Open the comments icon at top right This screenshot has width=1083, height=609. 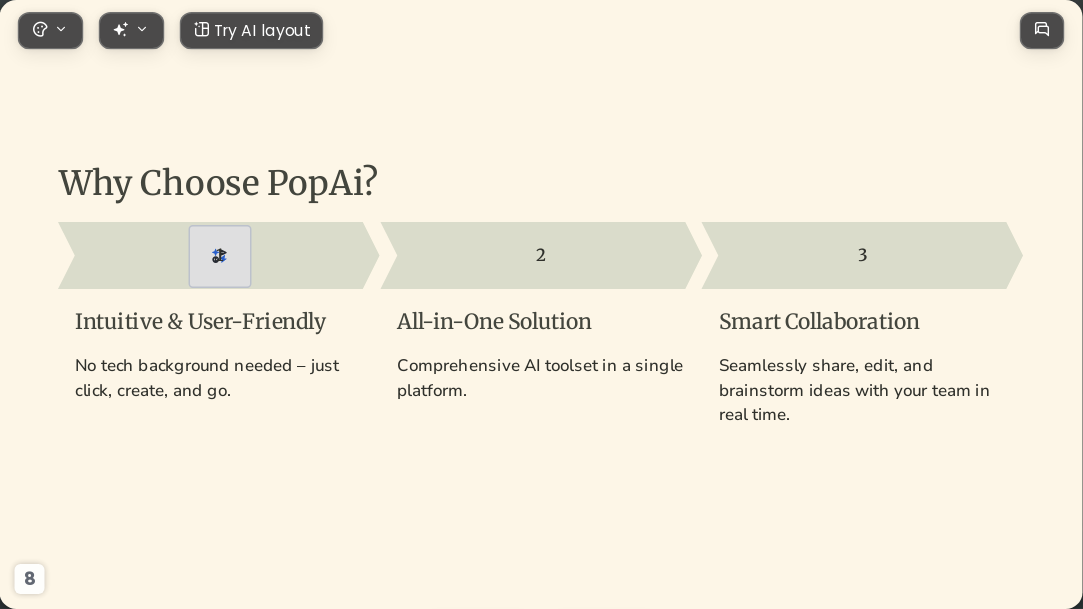pos(1042,30)
